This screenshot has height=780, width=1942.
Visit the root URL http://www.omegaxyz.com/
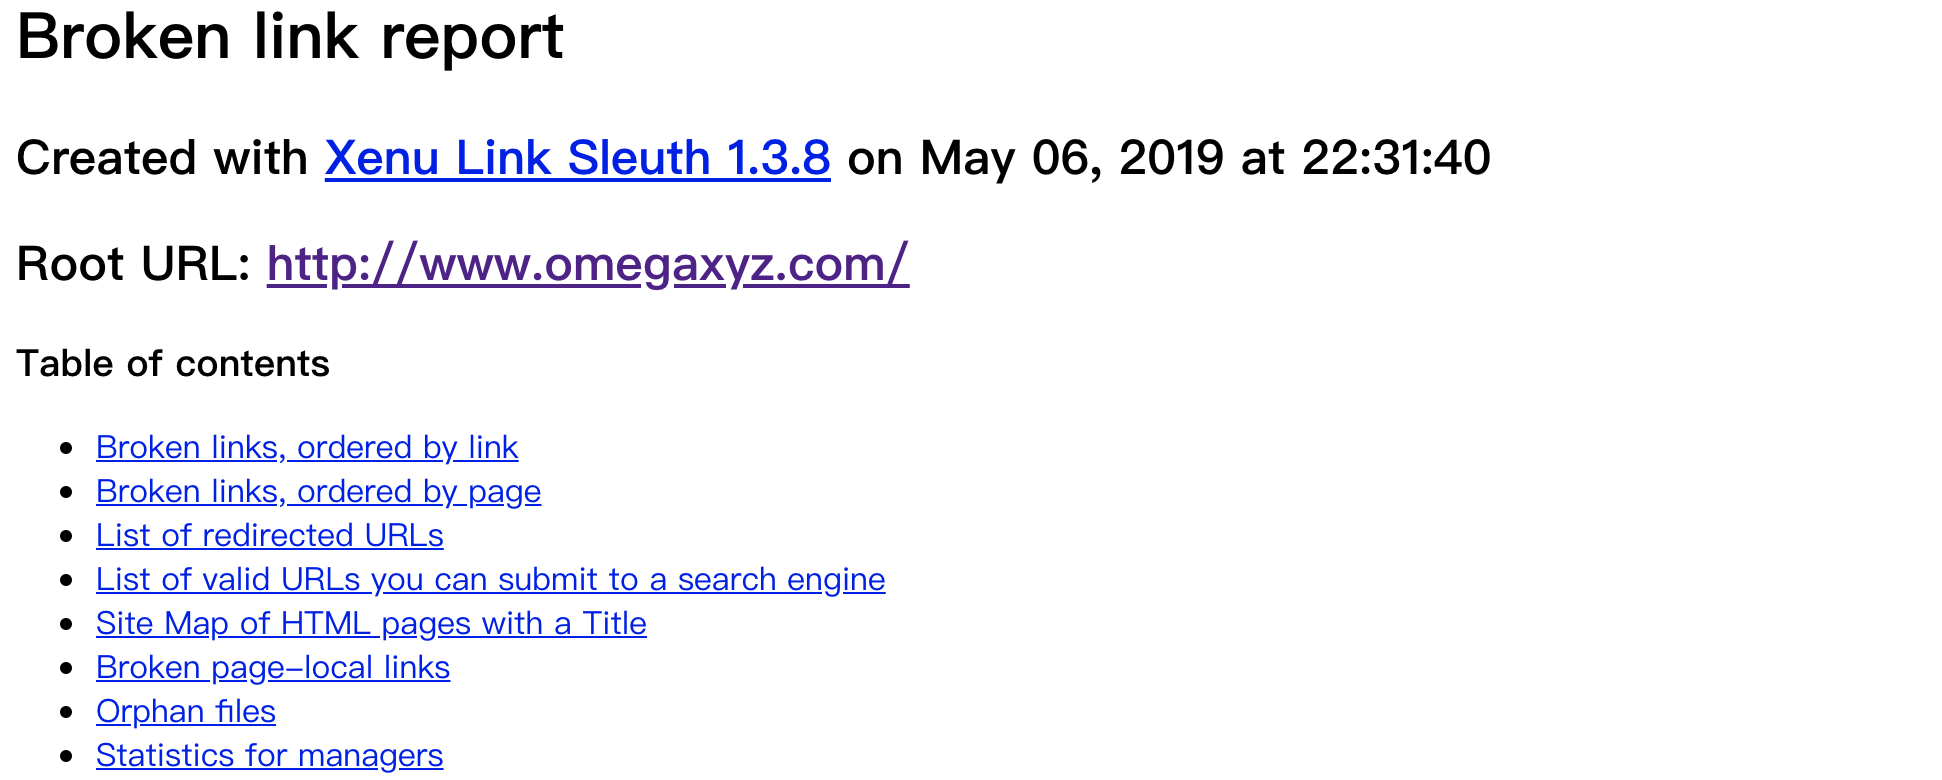click(x=588, y=264)
